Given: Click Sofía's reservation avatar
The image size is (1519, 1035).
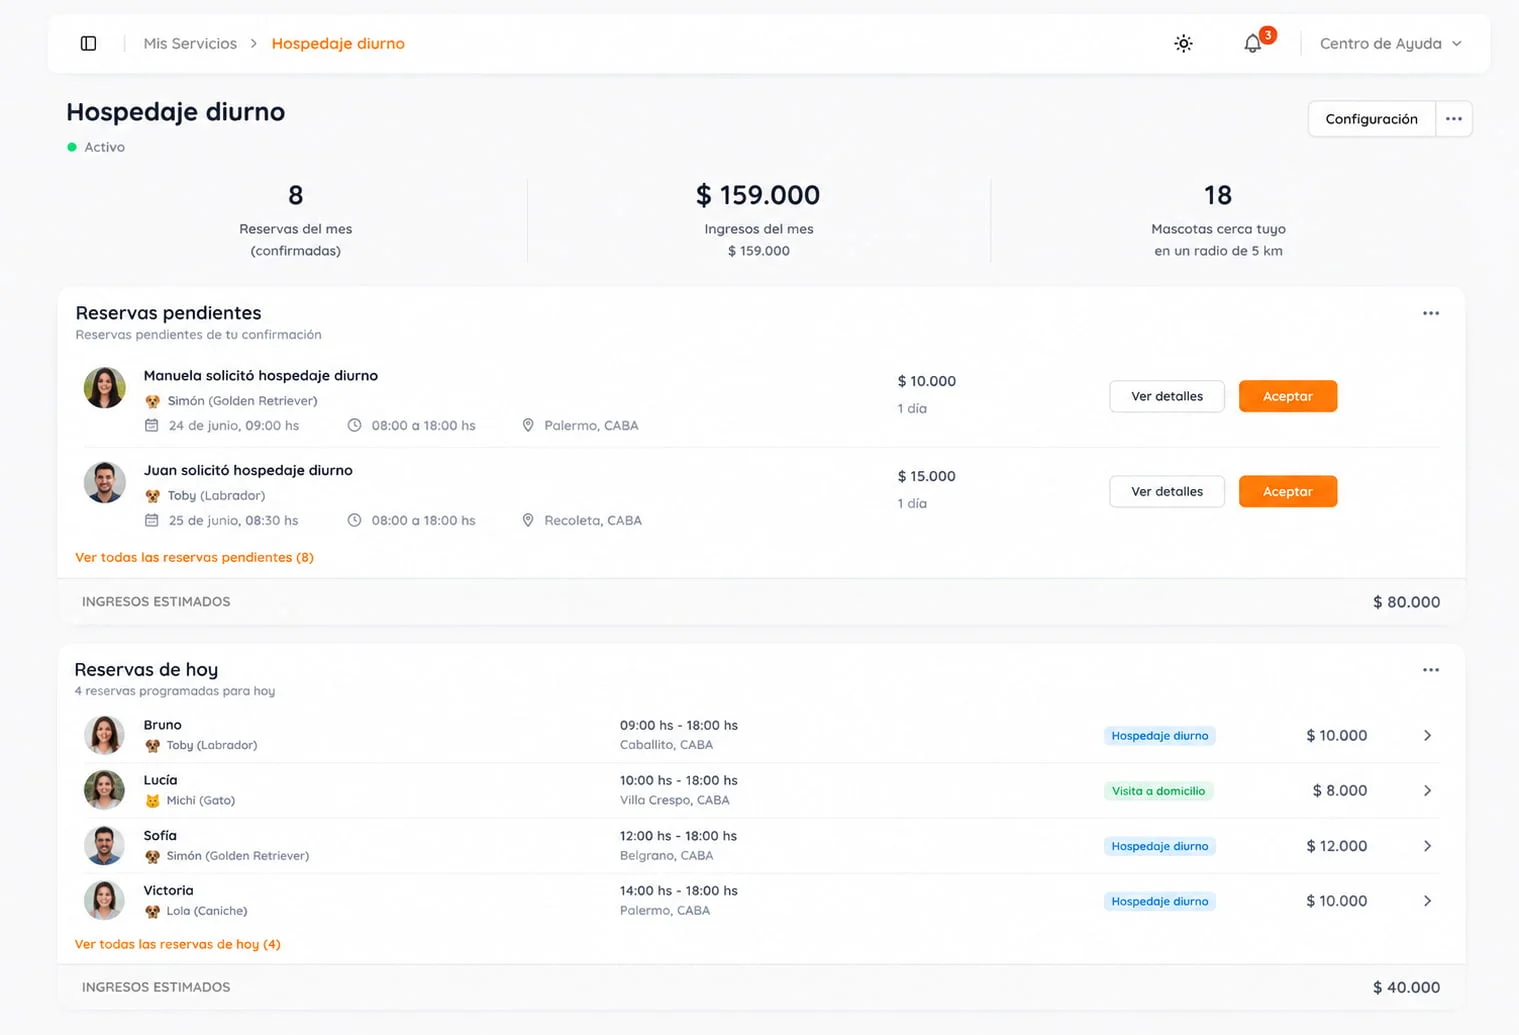Looking at the screenshot, I should coord(105,845).
